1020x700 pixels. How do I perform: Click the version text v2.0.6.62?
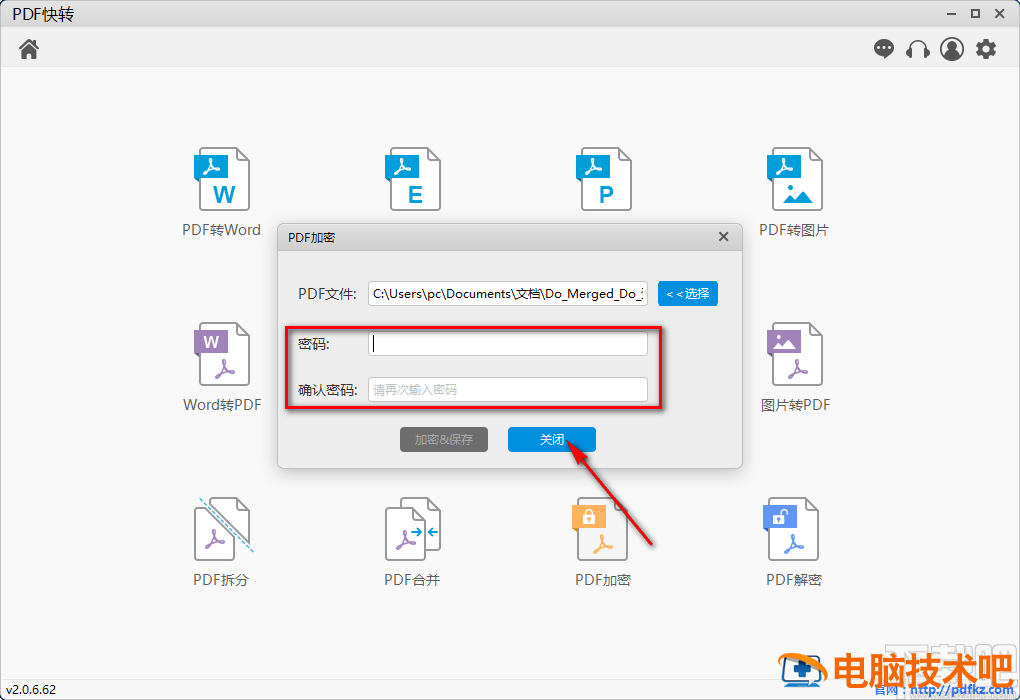(31, 689)
